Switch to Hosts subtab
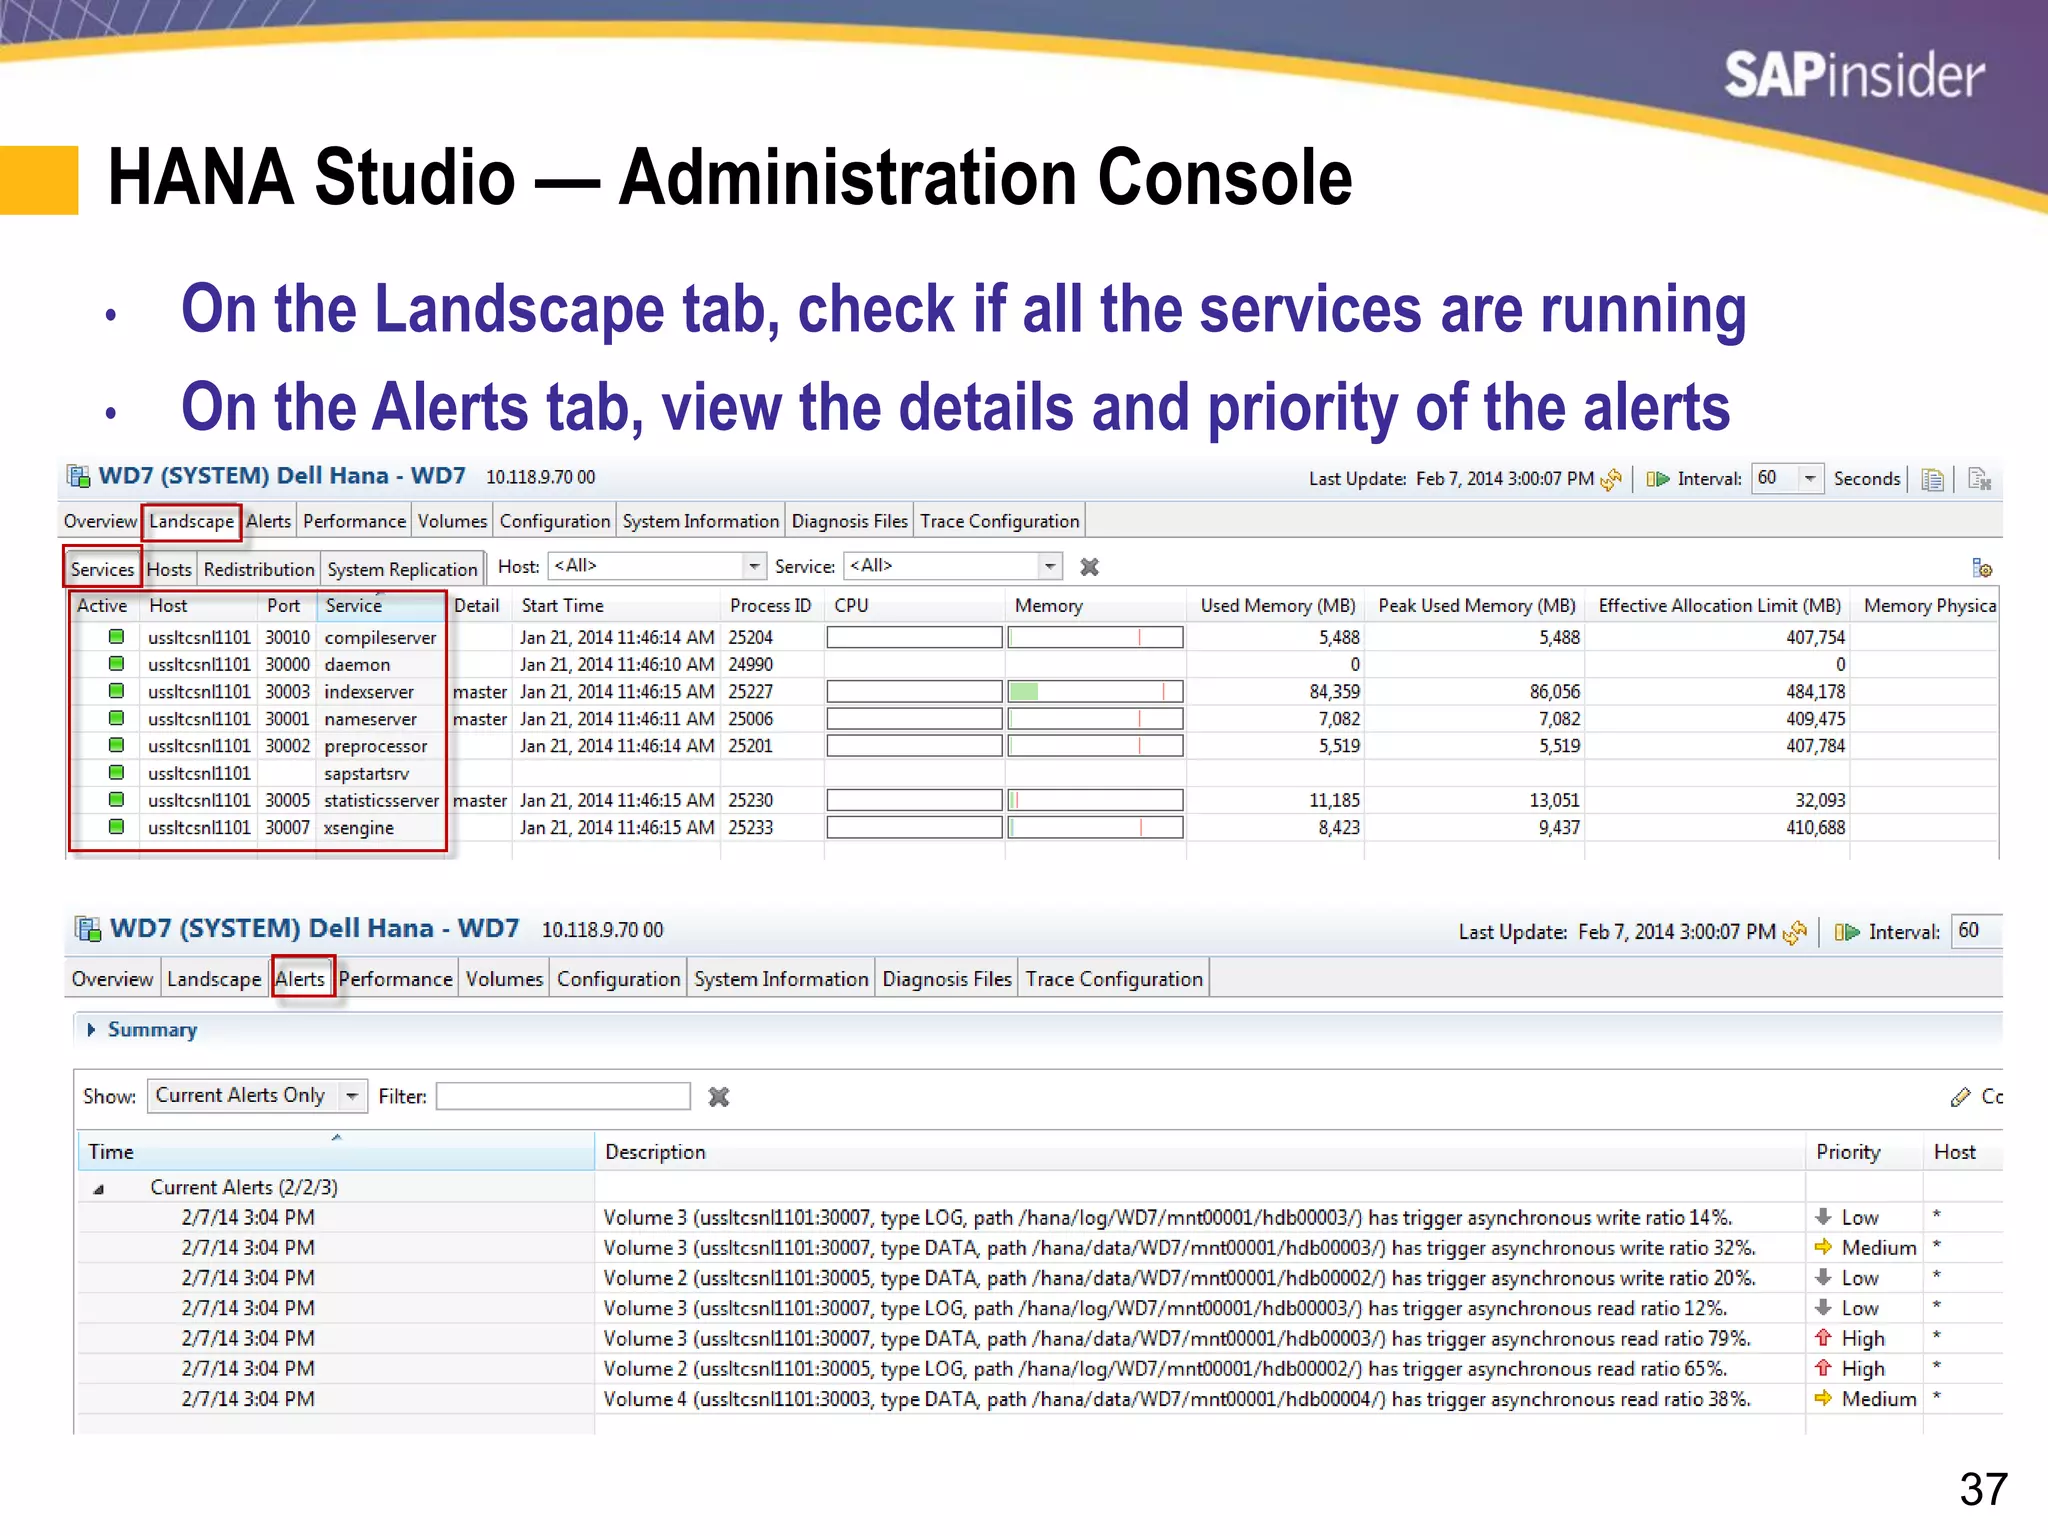This screenshot has width=2048, height=1536. click(x=169, y=569)
